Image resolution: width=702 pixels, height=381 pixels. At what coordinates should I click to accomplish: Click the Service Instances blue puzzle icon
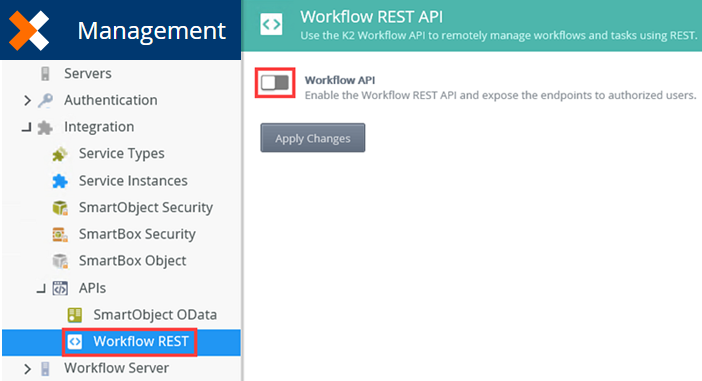pos(60,181)
